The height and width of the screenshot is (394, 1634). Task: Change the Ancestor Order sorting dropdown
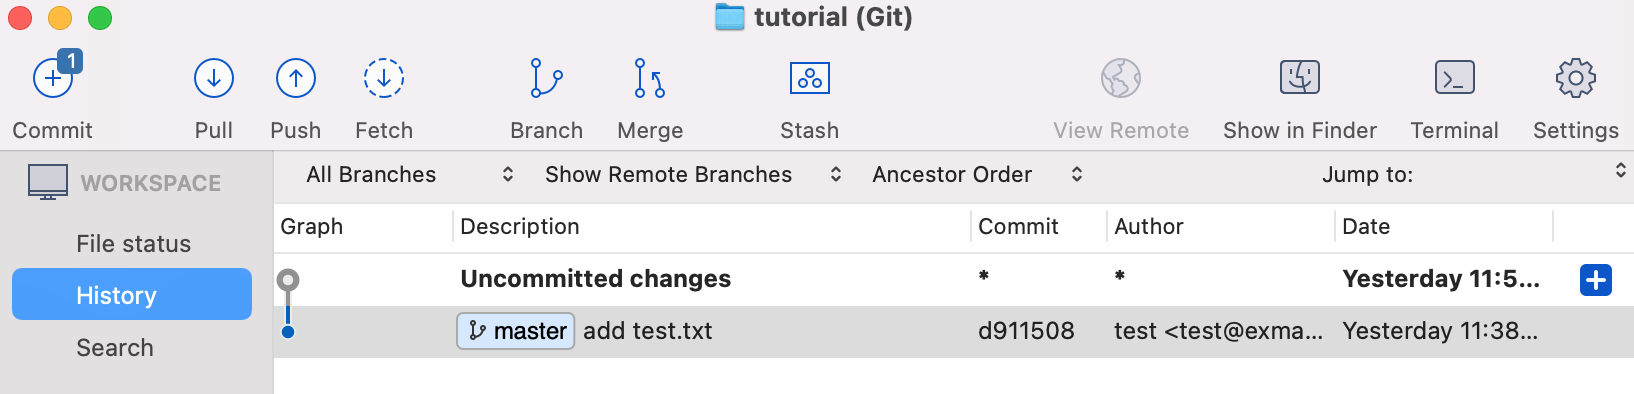tap(977, 174)
